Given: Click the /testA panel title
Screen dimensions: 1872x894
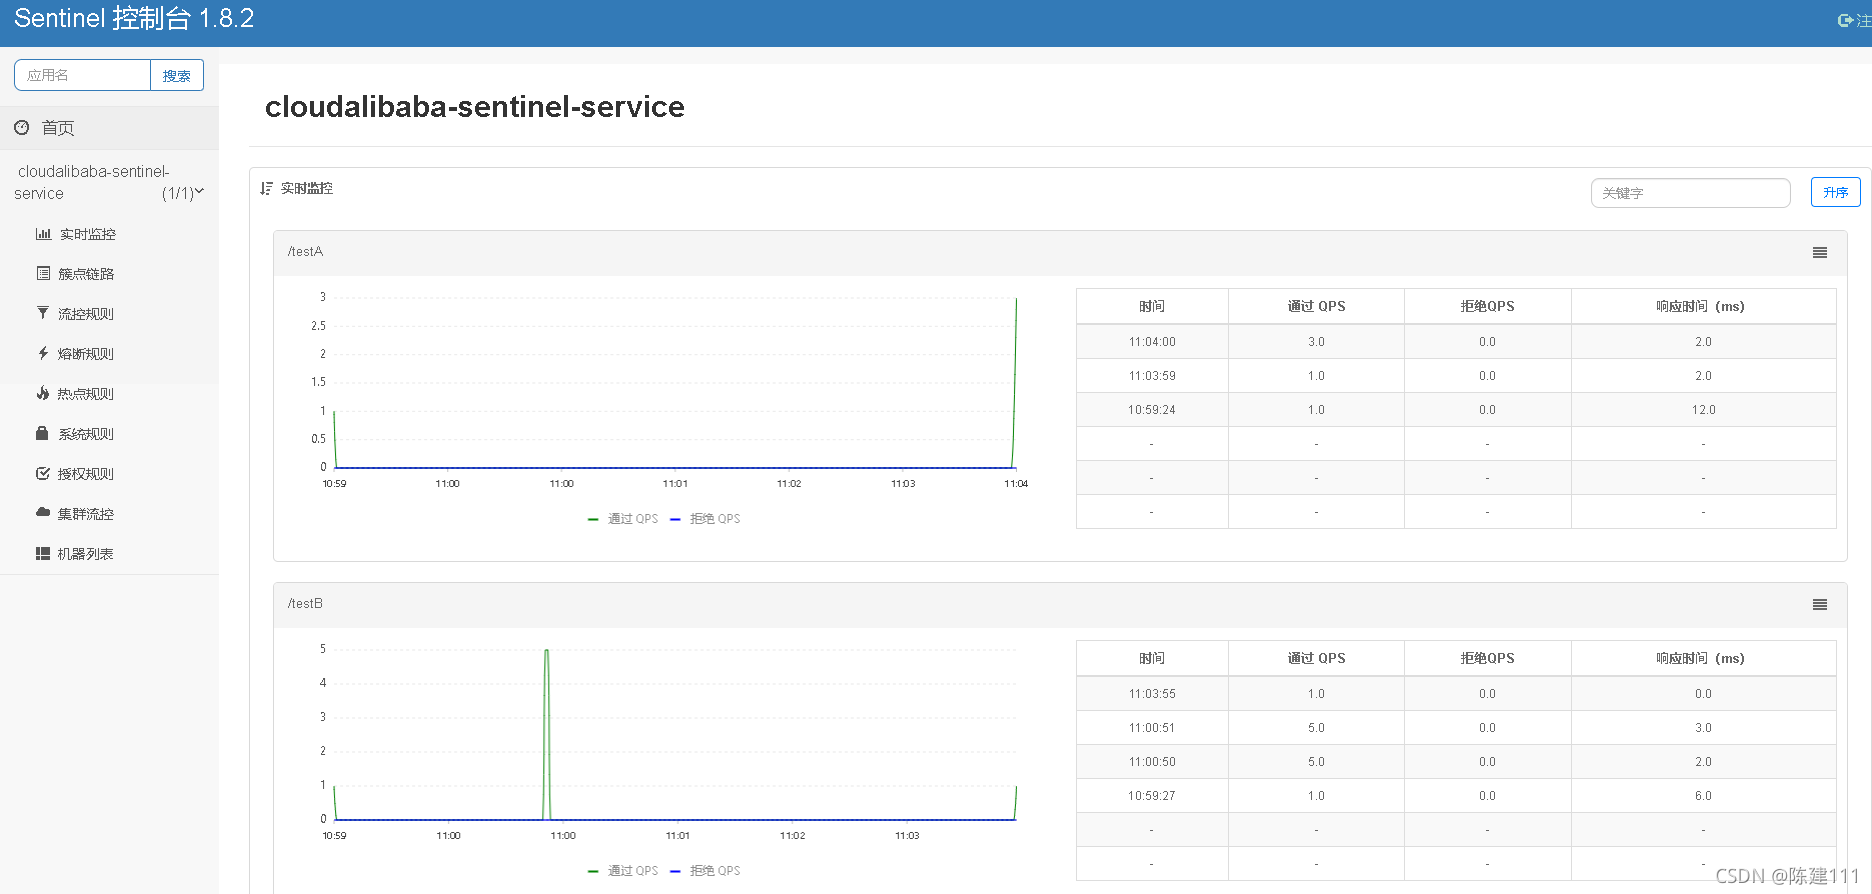Looking at the screenshot, I should click(x=305, y=251).
